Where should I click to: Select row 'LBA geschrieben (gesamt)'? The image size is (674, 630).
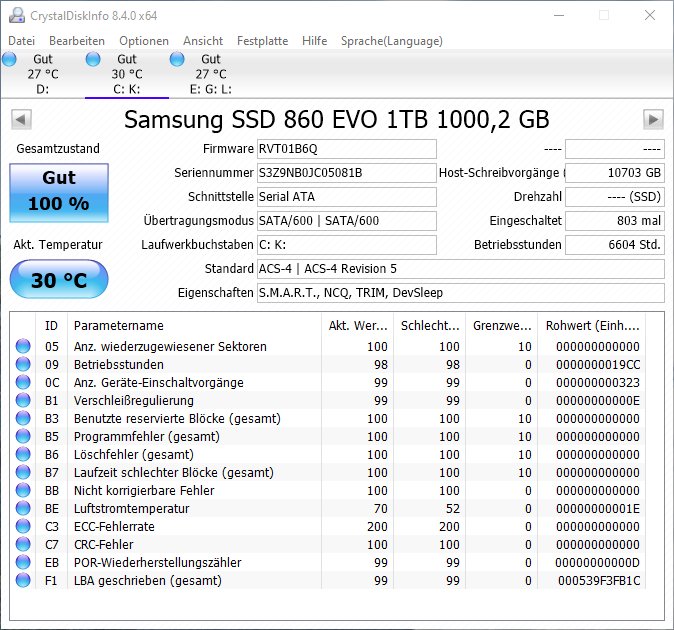(328, 580)
